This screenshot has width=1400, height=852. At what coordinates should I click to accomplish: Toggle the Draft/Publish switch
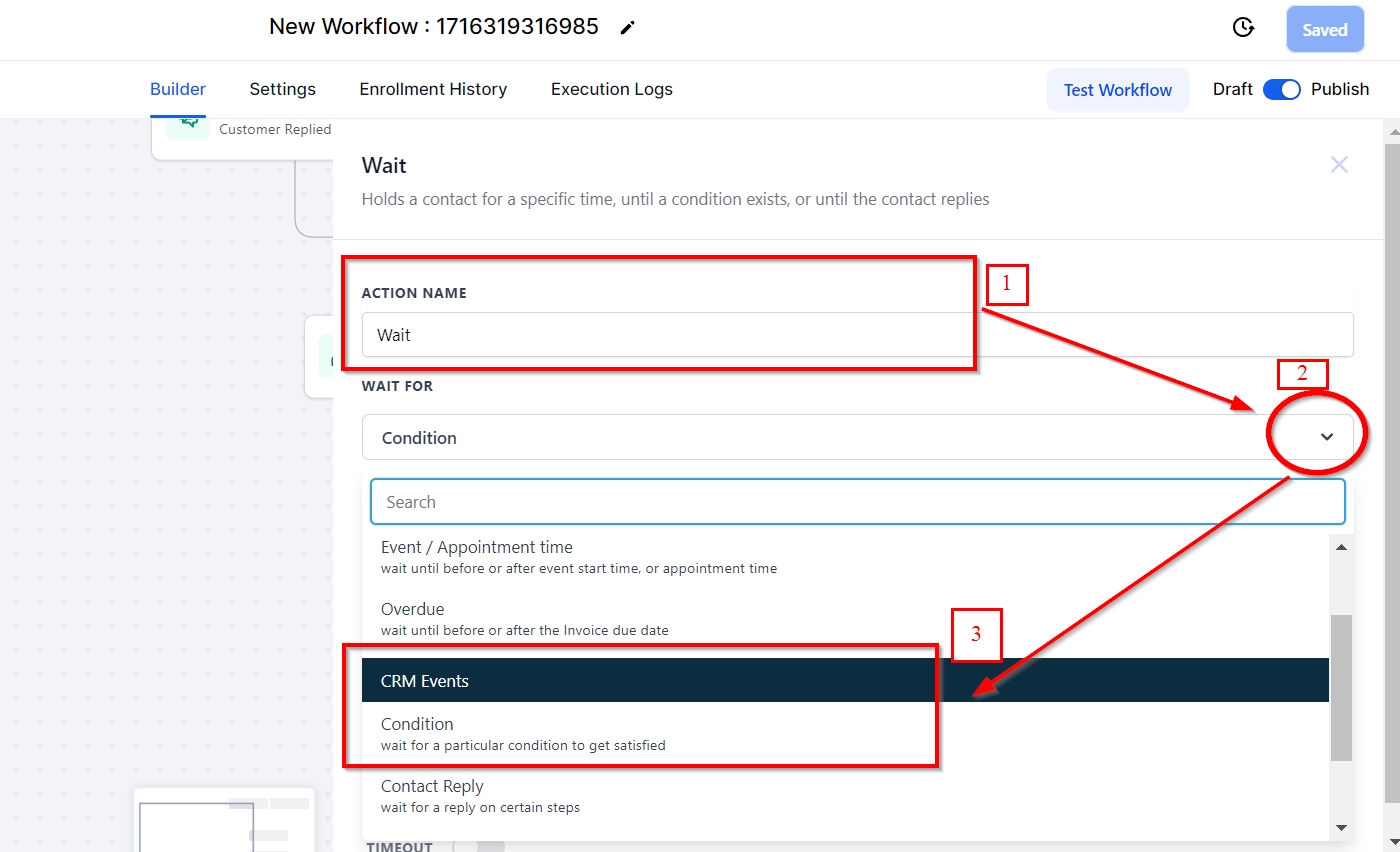click(1281, 89)
